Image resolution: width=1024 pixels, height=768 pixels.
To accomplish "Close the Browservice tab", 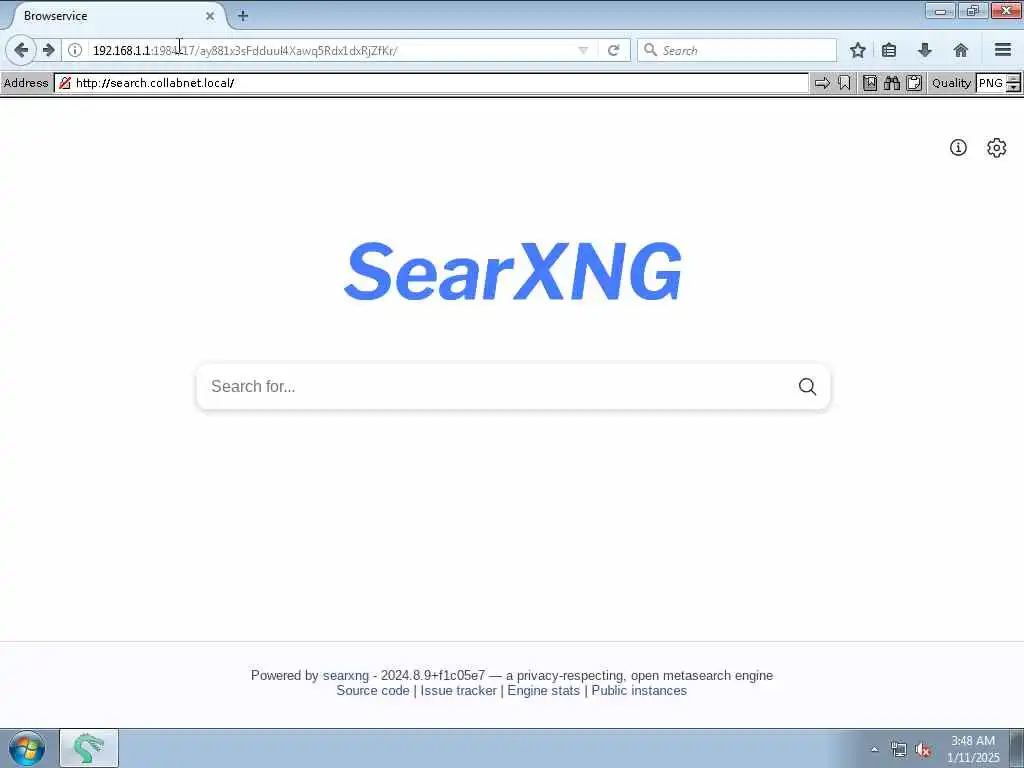I will tap(210, 16).
